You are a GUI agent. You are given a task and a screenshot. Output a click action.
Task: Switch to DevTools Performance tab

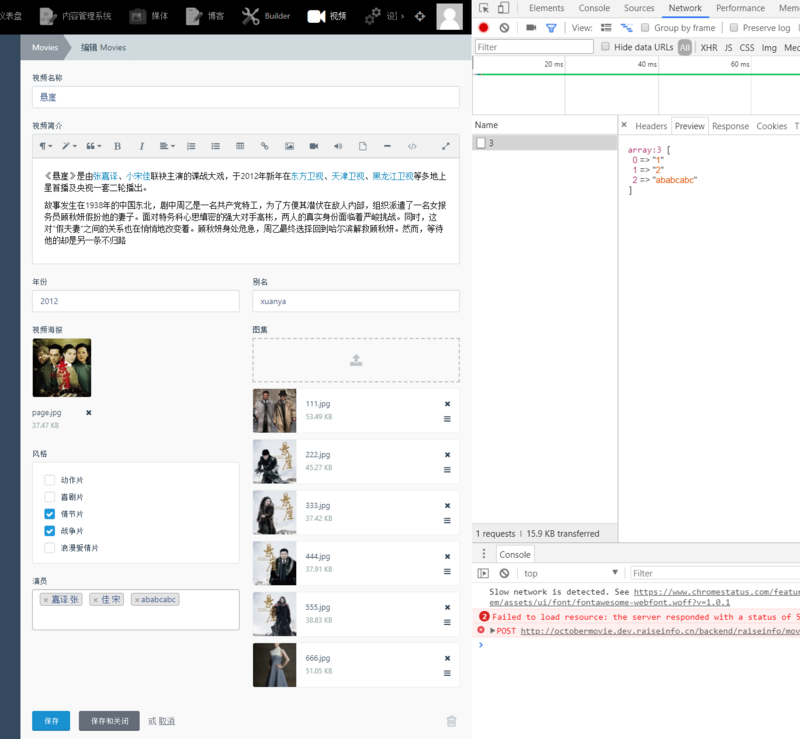pyautogui.click(x=740, y=8)
